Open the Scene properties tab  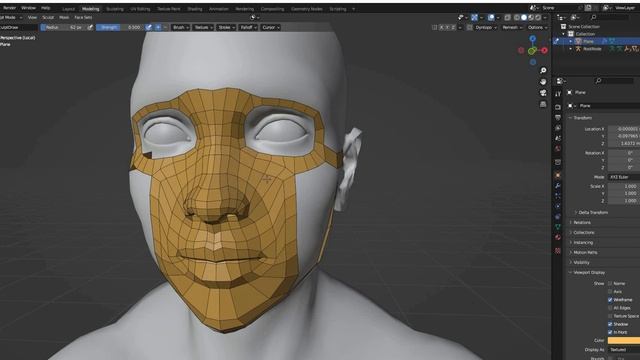coord(558,138)
